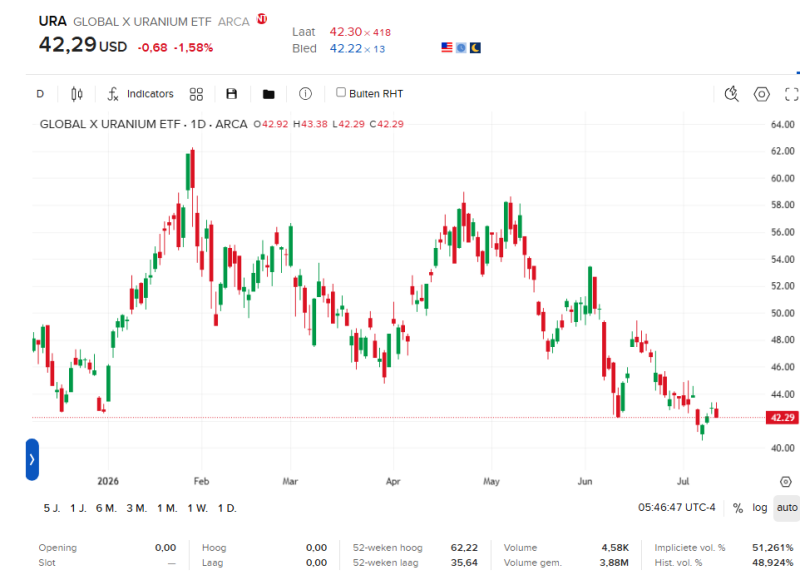Click the 52-weken hoog value 62,22
Screen dimensions: 800x580
[464, 547]
